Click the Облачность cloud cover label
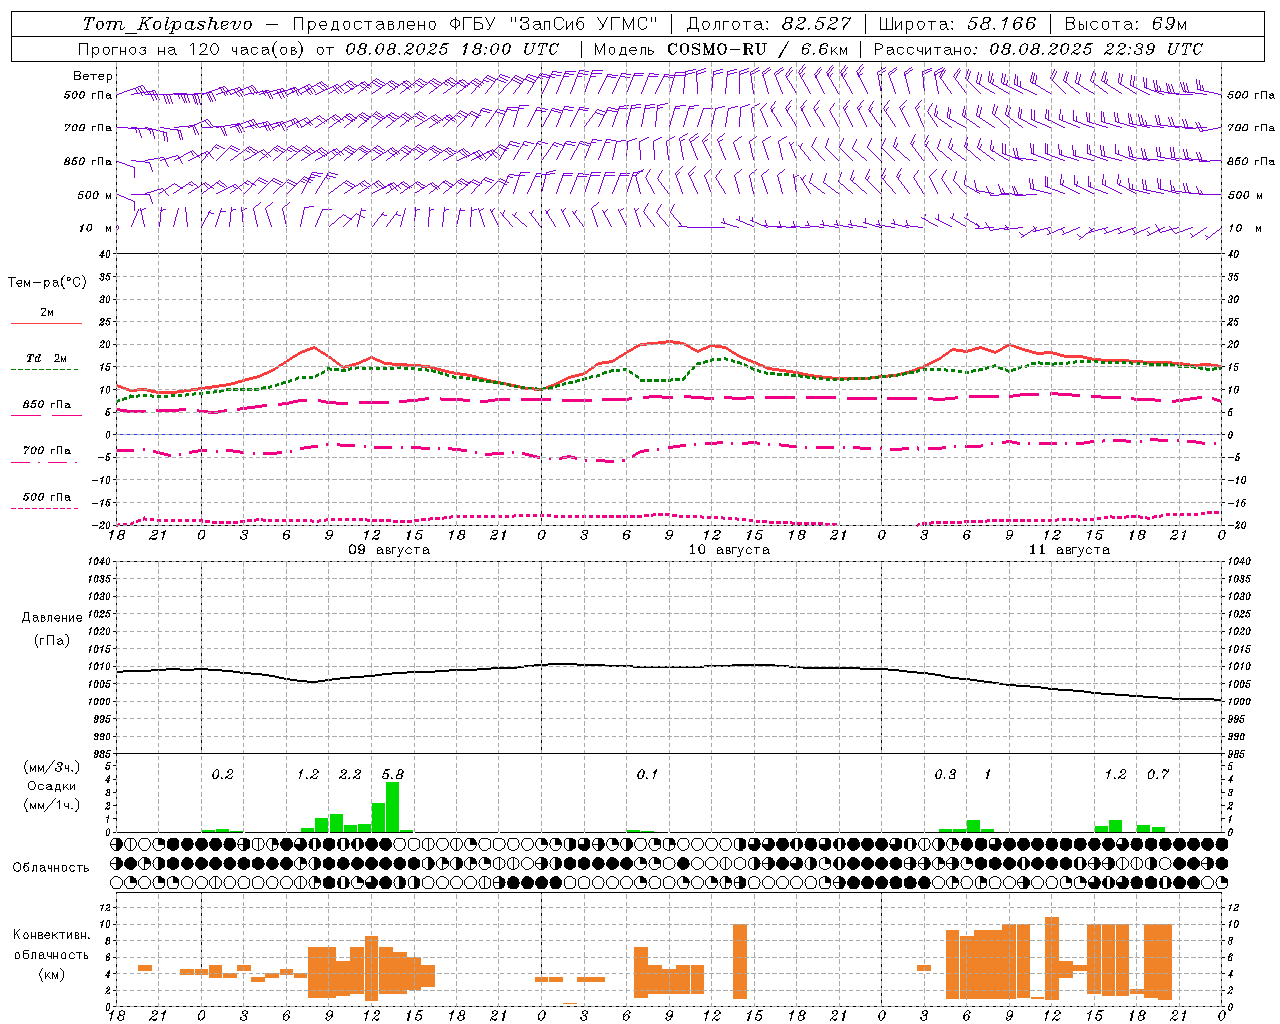This screenshot has width=1280, height=1024. (x=51, y=867)
